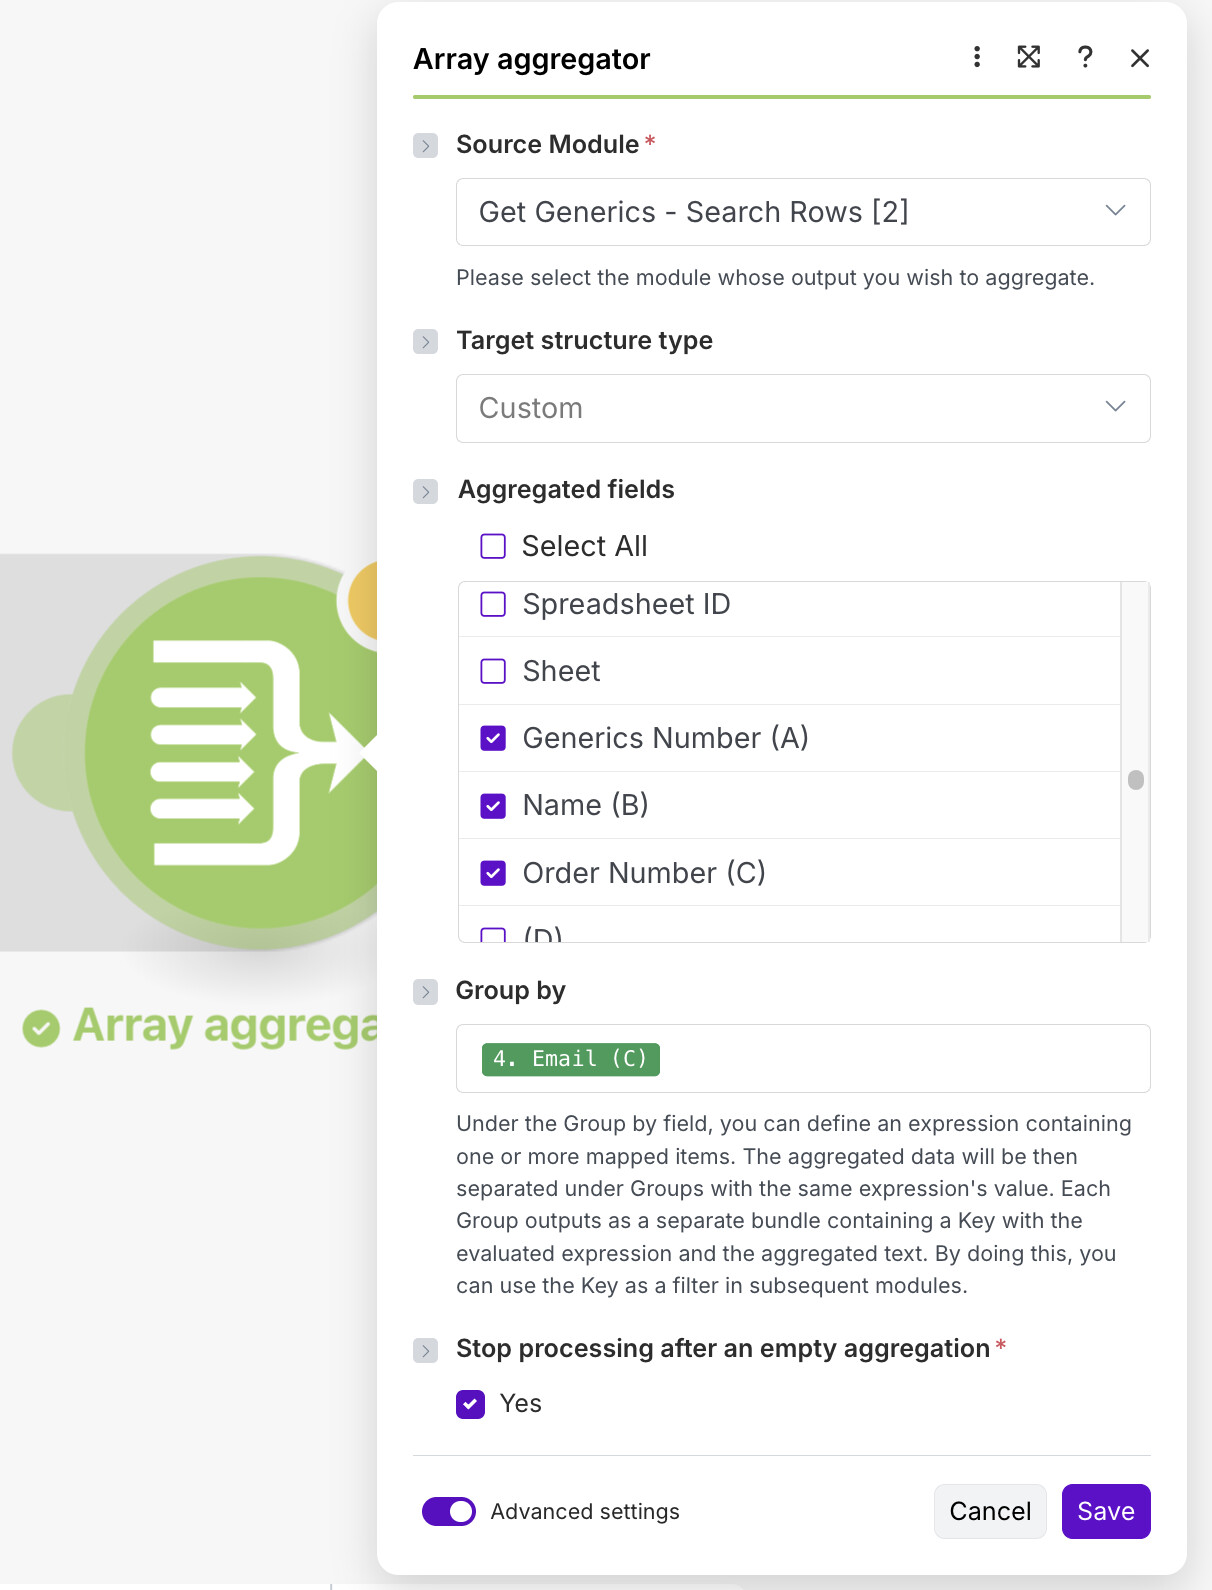This screenshot has height=1590, width=1212.
Task: Toggle the arrow beside Source Module
Action: [x=426, y=146]
